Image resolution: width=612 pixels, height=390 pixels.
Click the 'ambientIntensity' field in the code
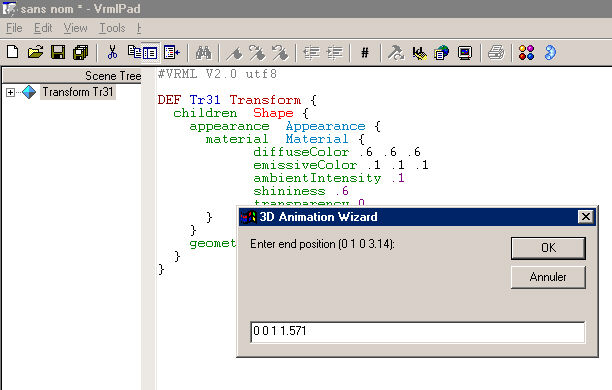click(317, 178)
